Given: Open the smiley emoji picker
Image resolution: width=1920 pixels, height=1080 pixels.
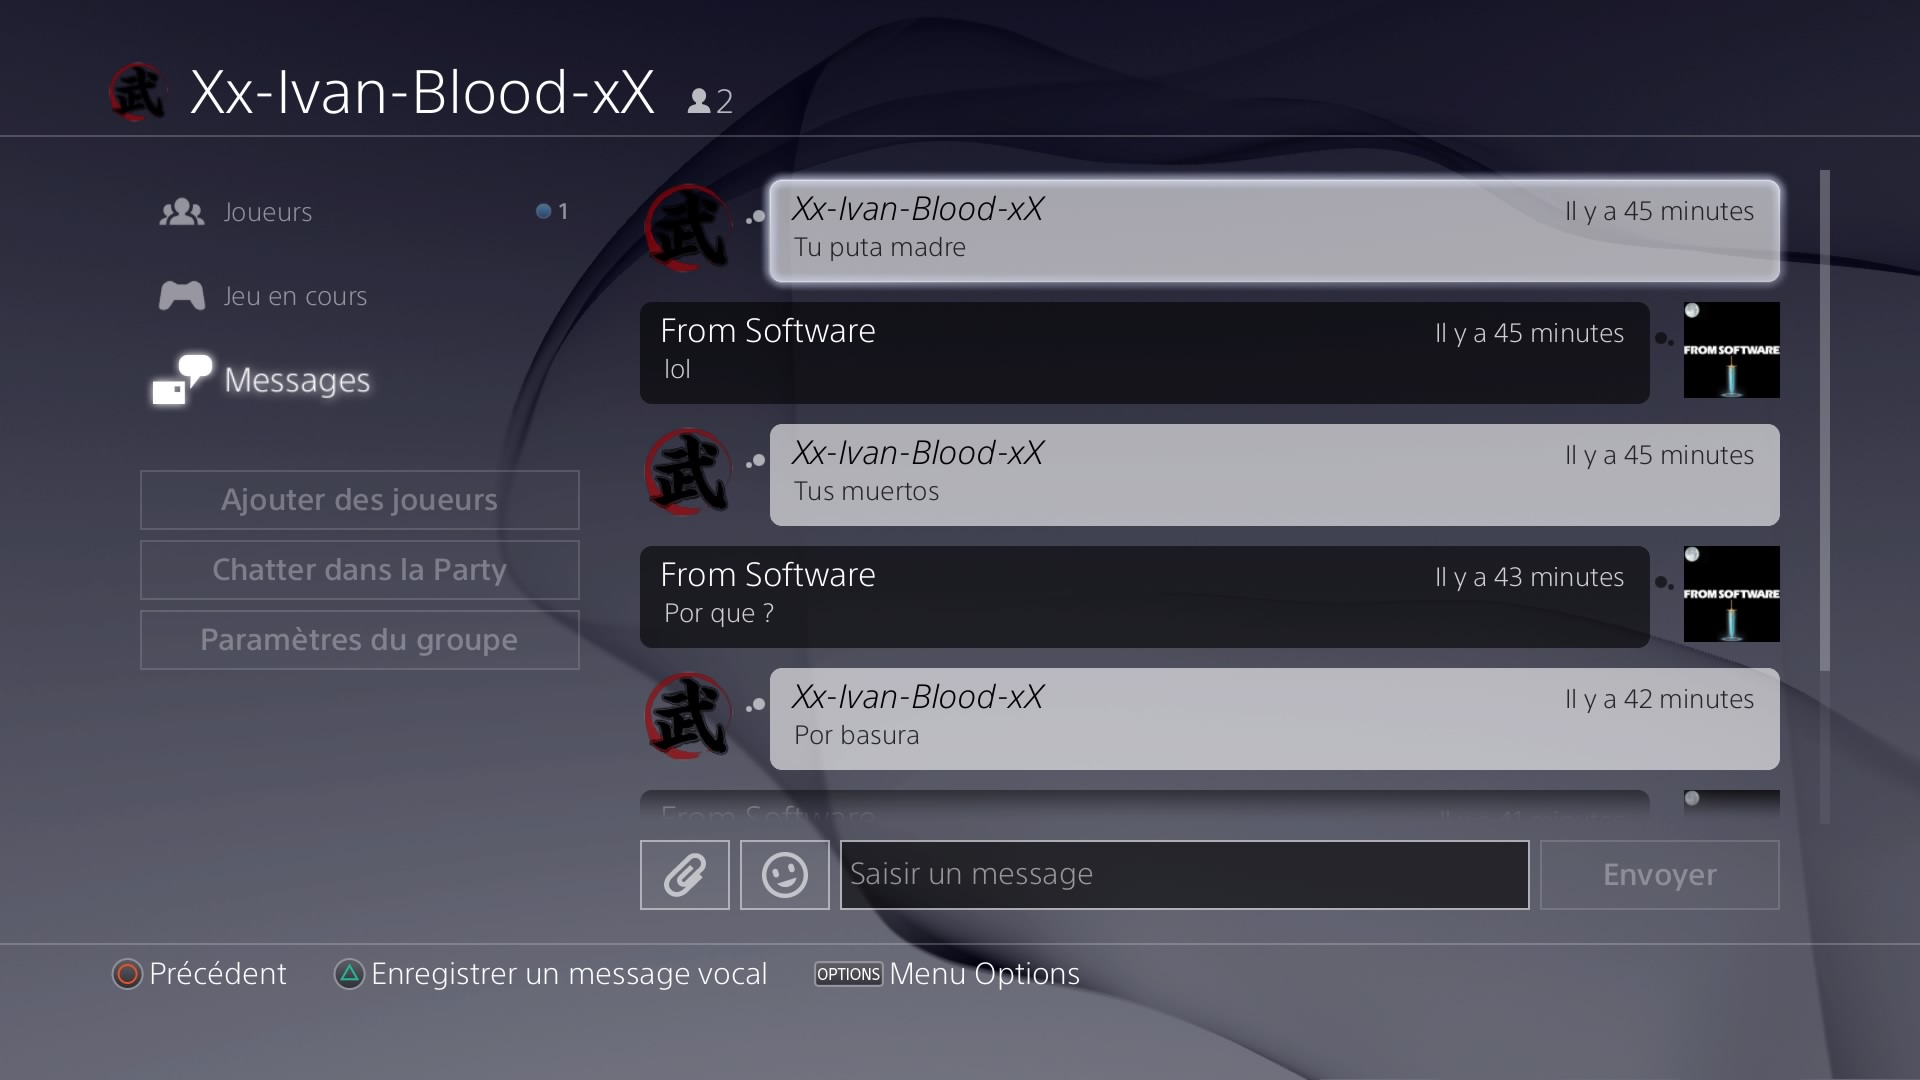Looking at the screenshot, I should (785, 875).
